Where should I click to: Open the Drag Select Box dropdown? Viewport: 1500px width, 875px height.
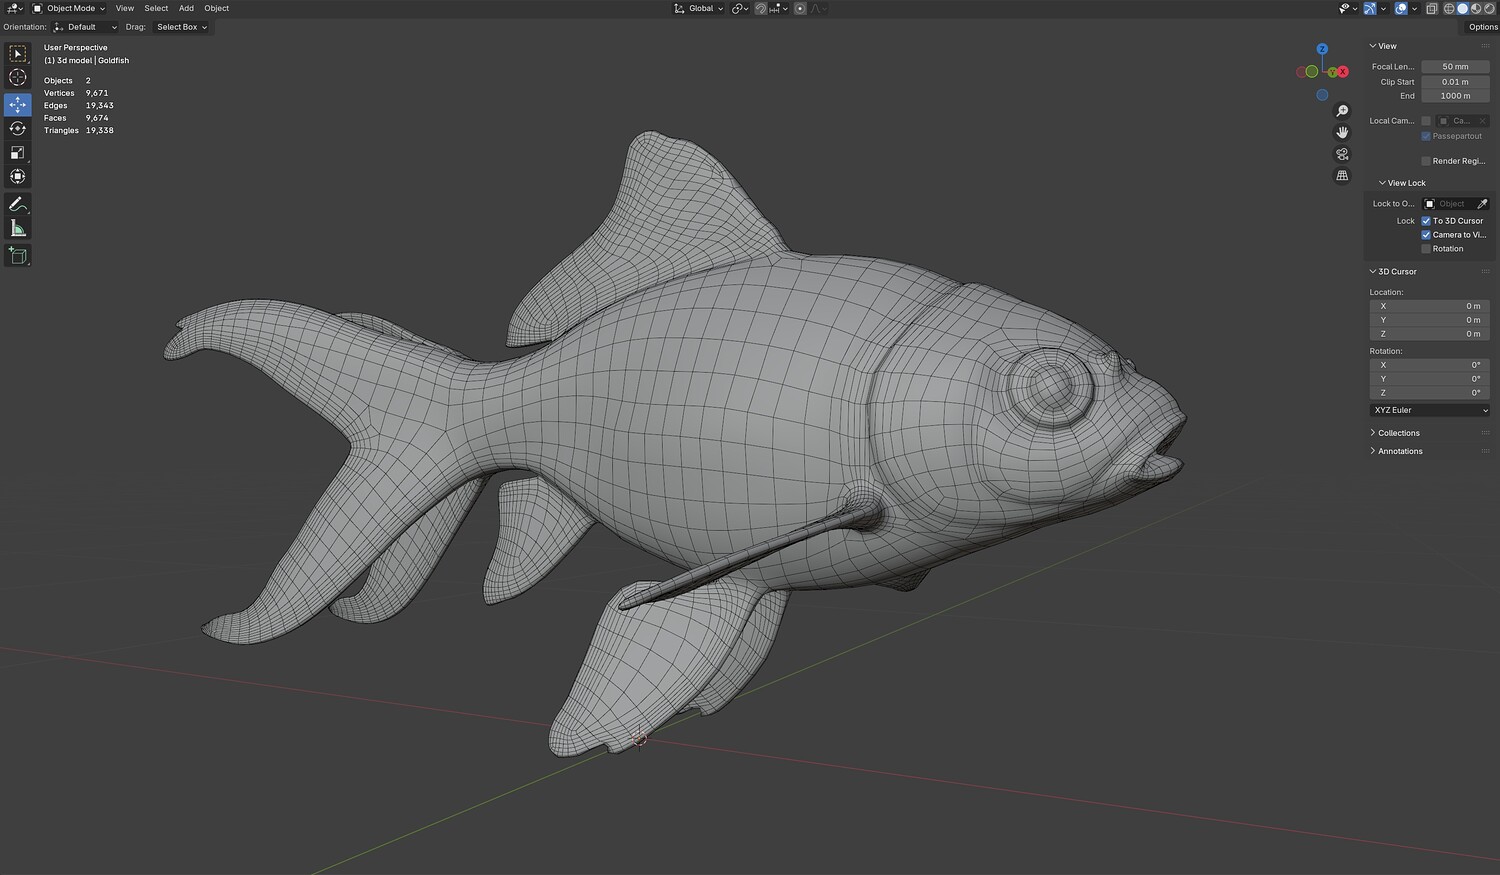(x=181, y=27)
